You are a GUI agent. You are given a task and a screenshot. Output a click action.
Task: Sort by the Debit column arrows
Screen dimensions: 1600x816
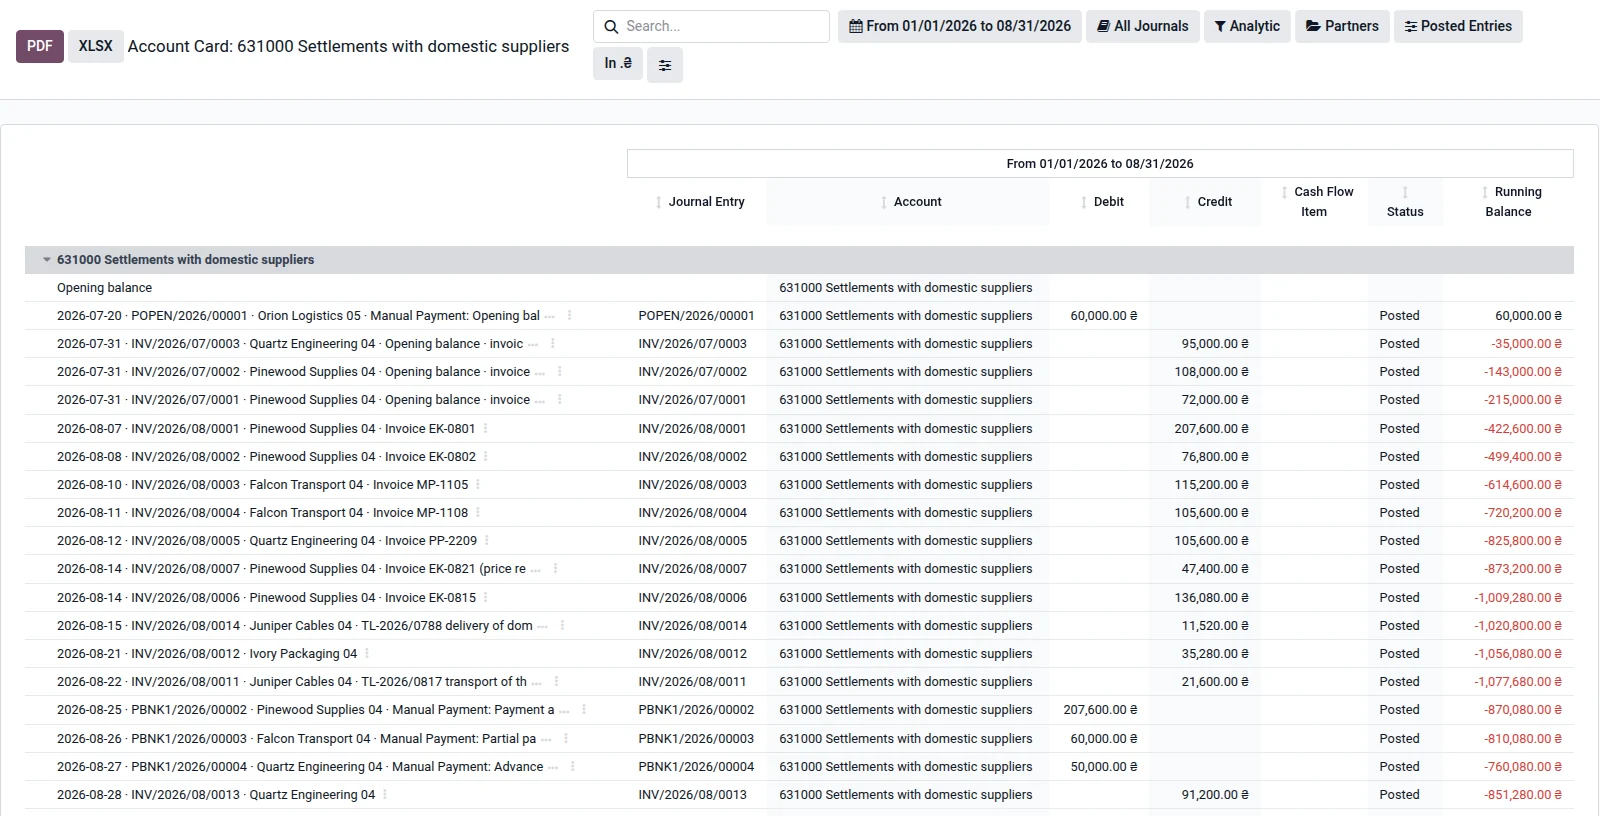1084,202
